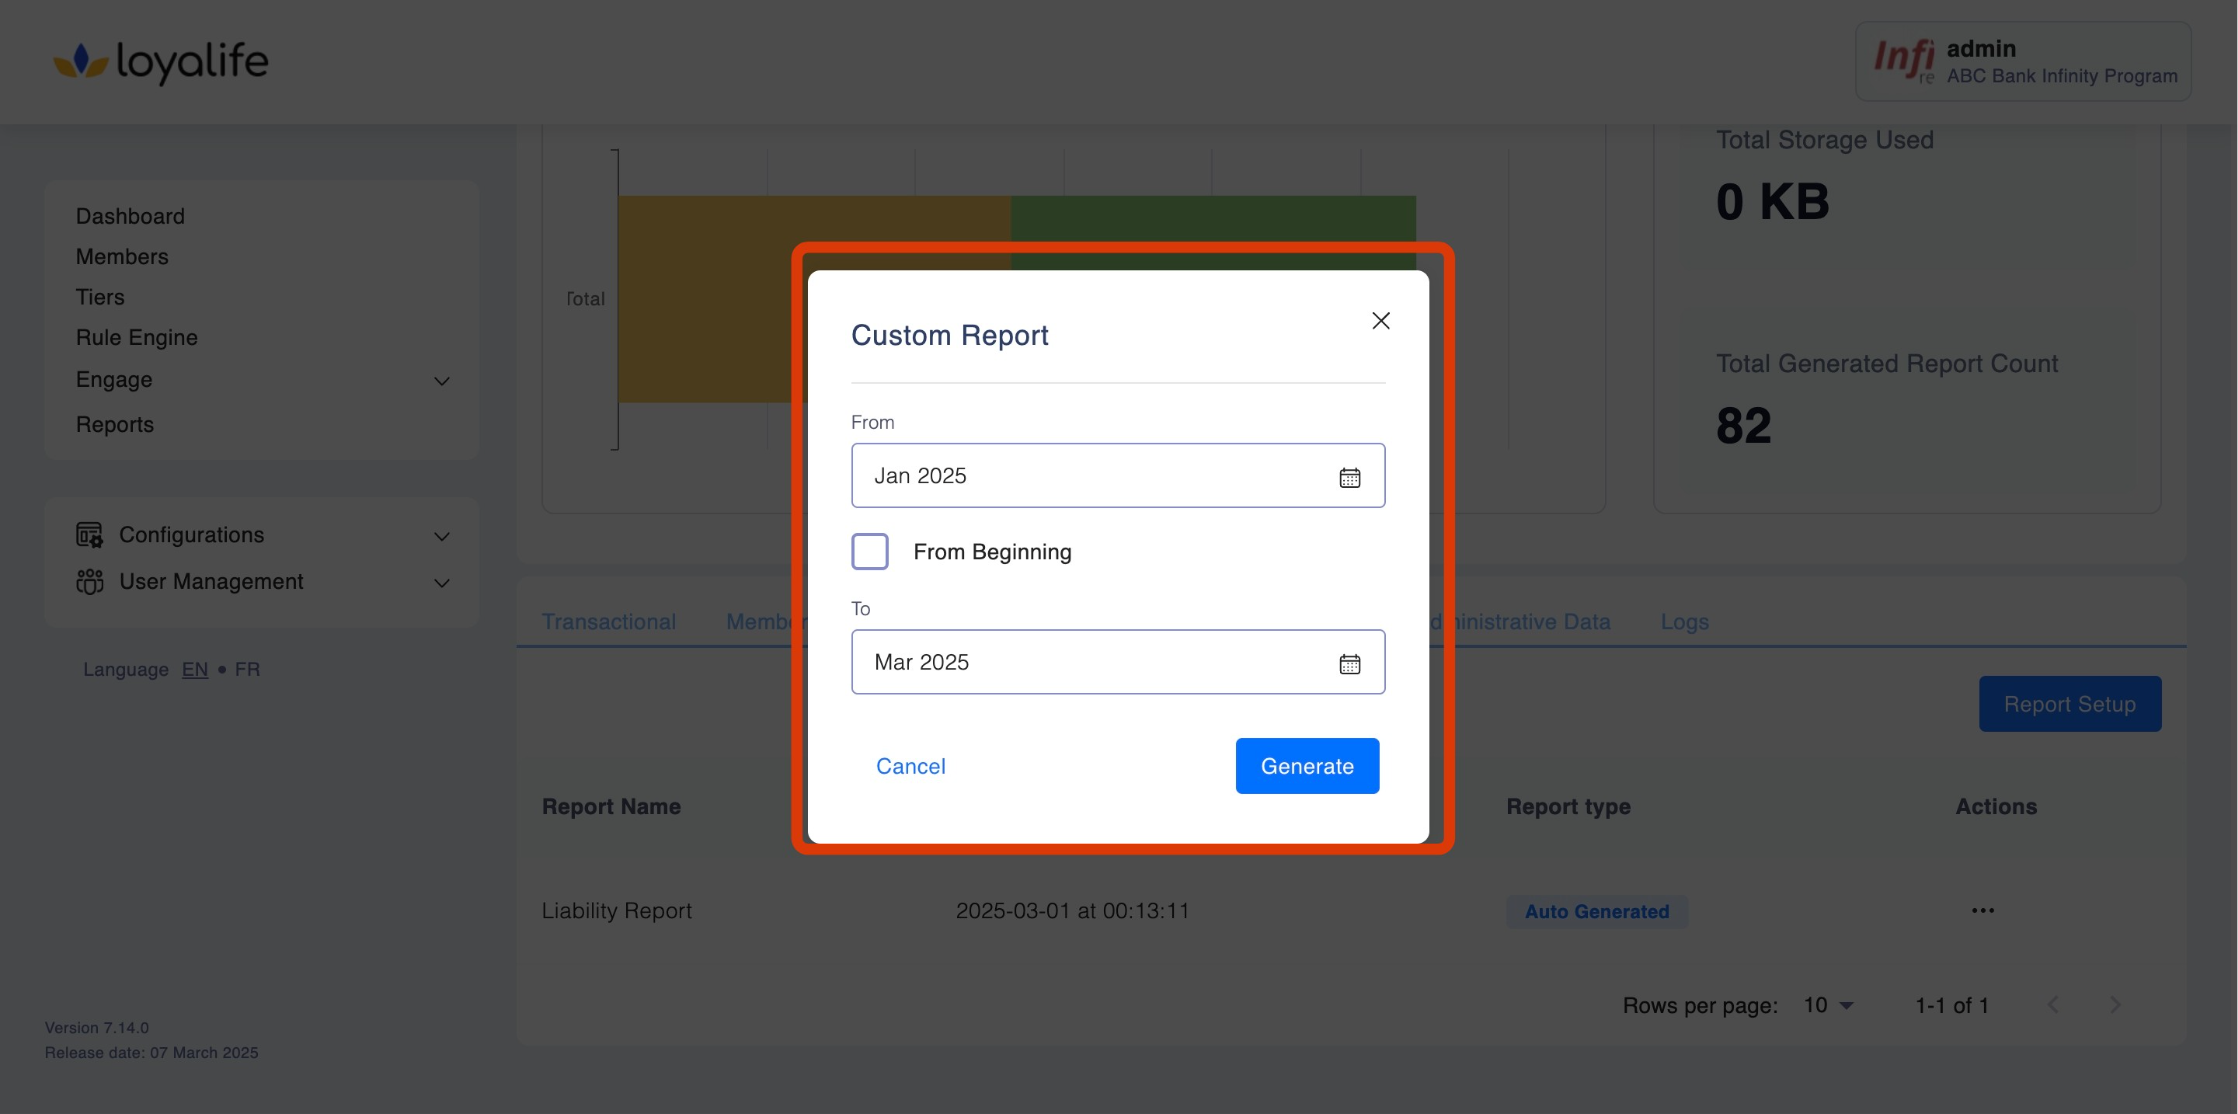This screenshot has width=2238, height=1114.
Task: Open the To date calendar icon
Action: (x=1349, y=663)
